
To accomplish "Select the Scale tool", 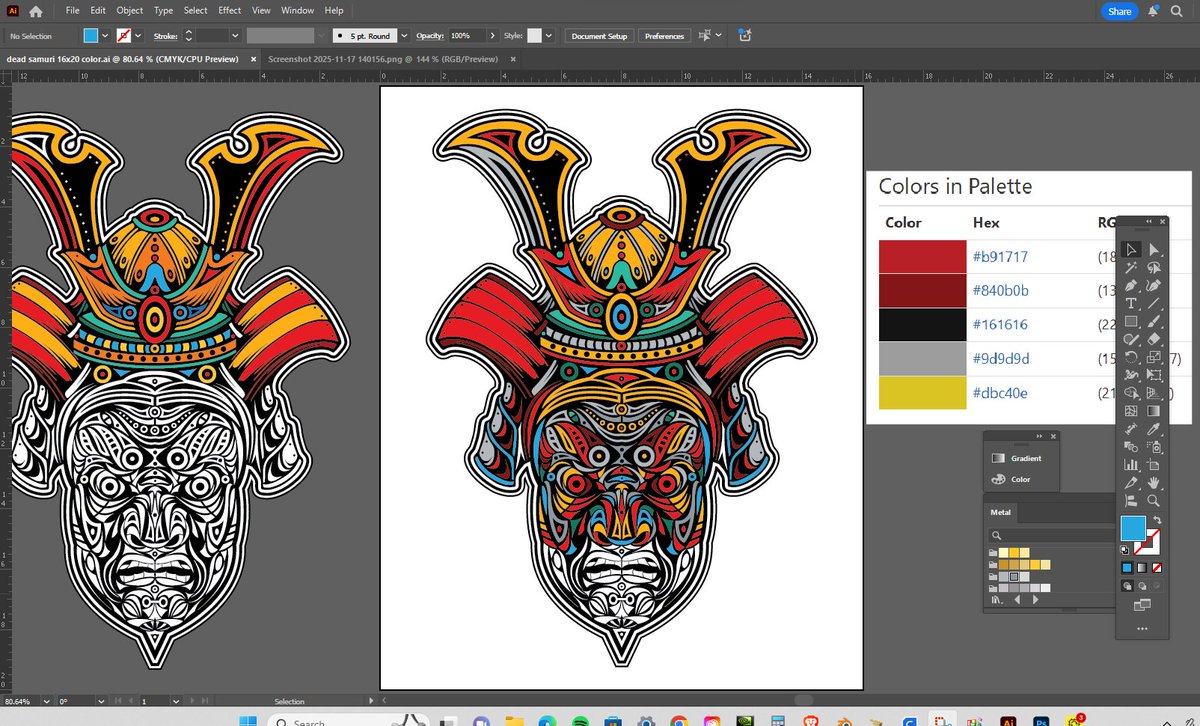I will 1154,357.
